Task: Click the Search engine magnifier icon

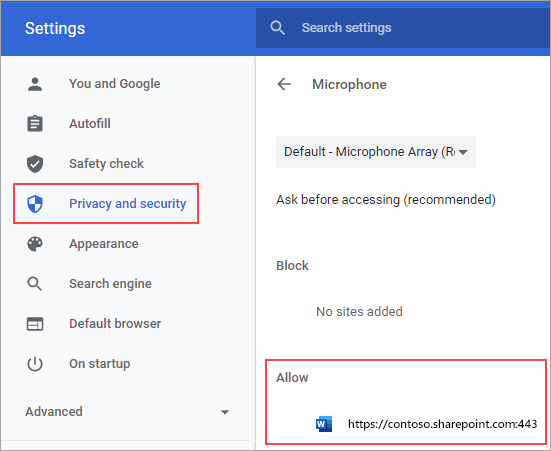Action: coord(35,284)
